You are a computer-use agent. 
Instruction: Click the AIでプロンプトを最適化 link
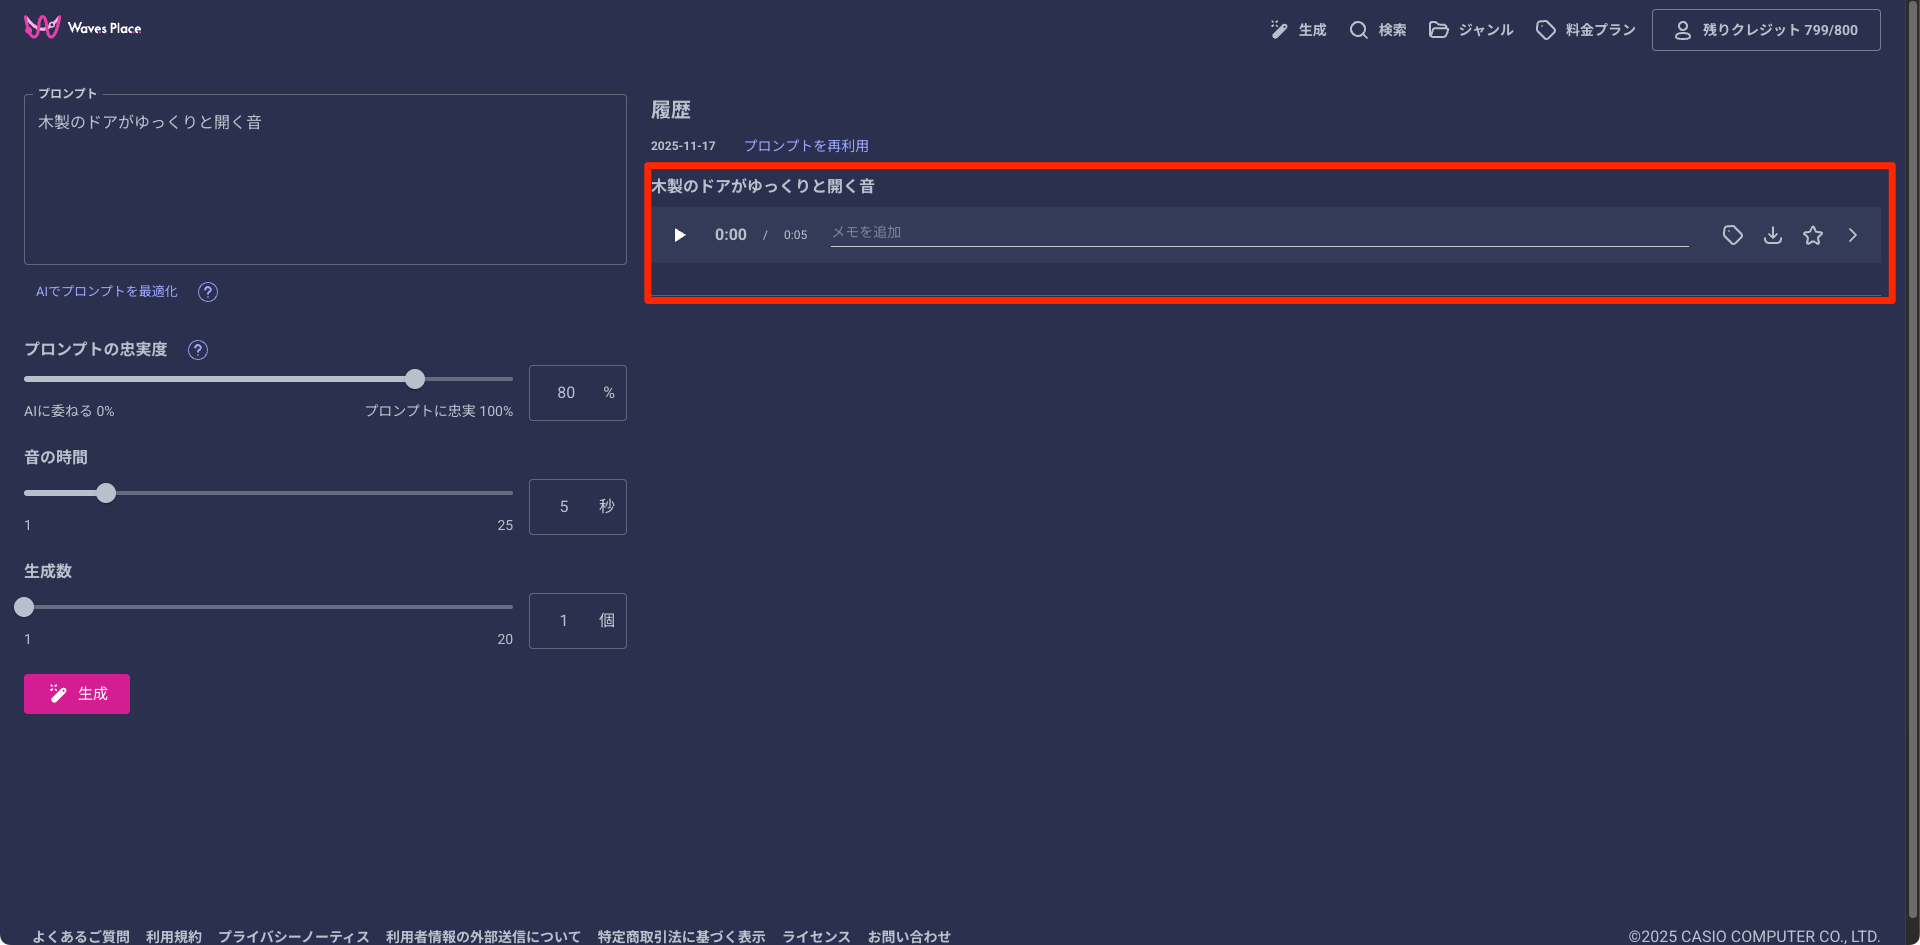(x=107, y=292)
